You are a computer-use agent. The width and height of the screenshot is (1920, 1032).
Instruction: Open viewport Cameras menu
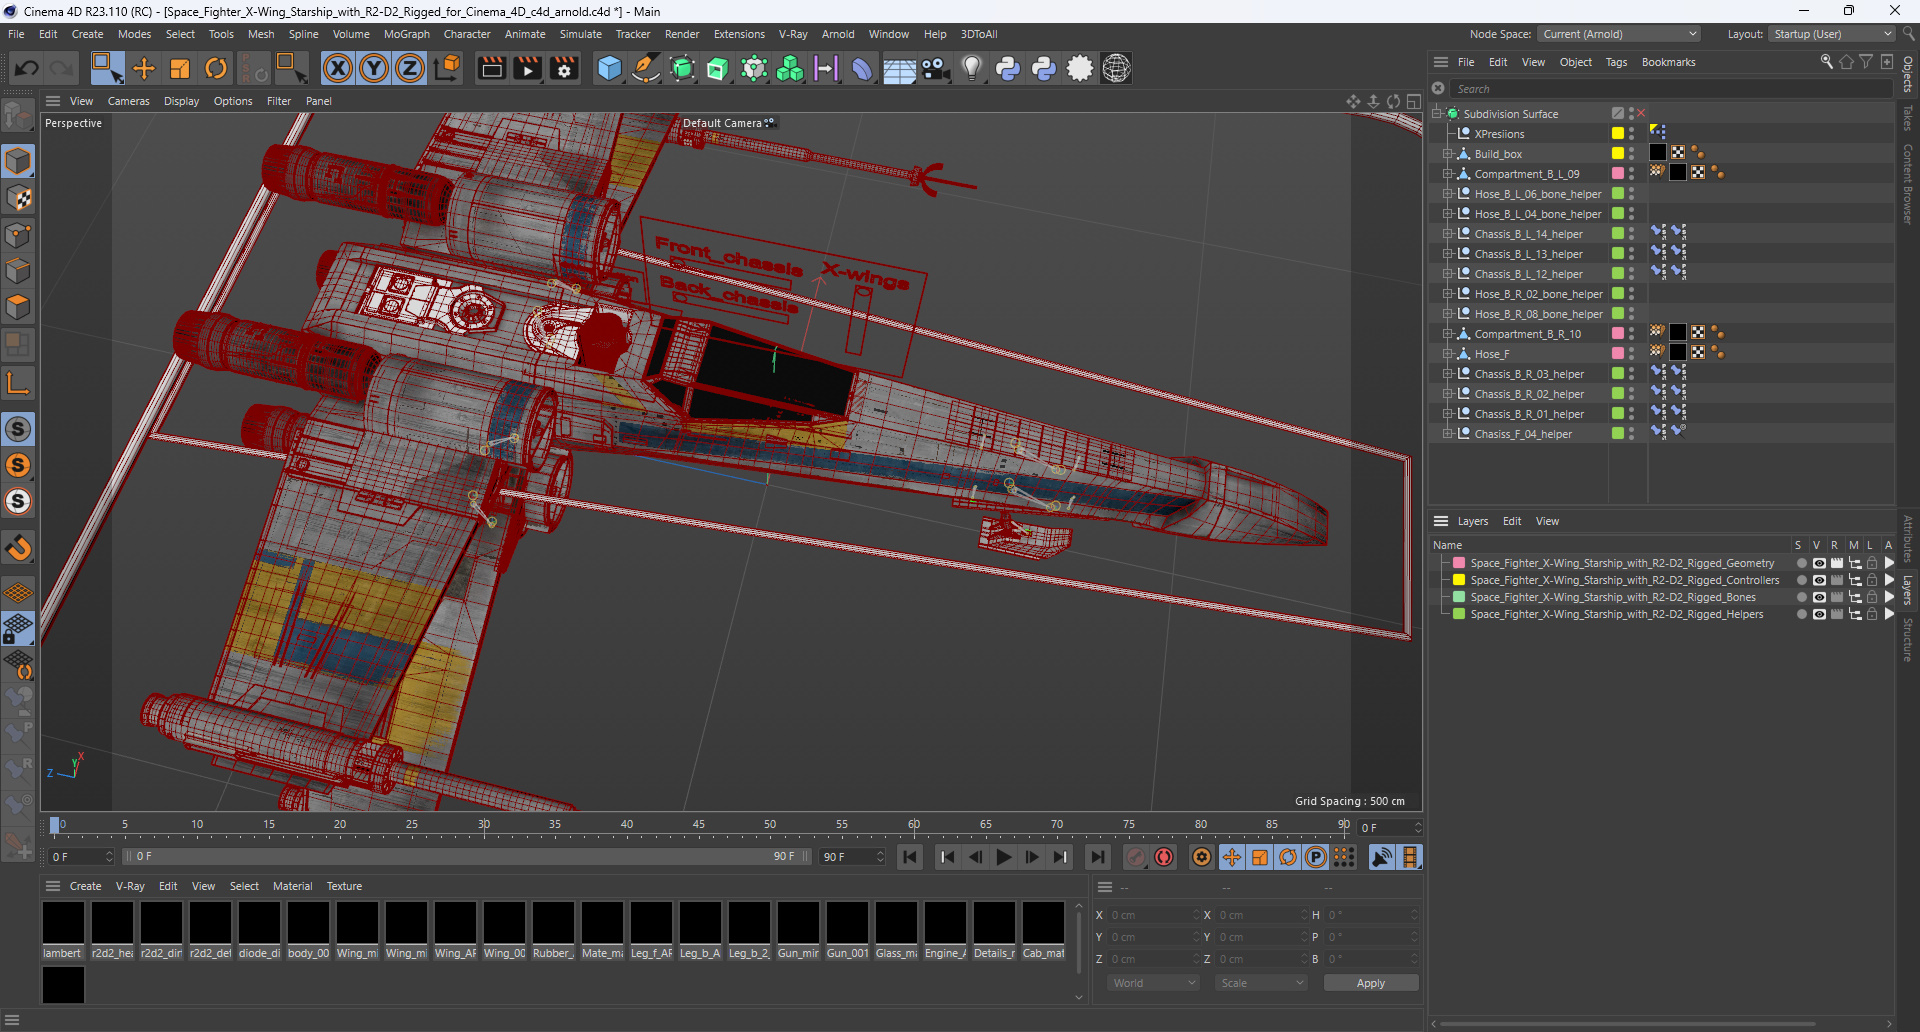[x=128, y=101]
